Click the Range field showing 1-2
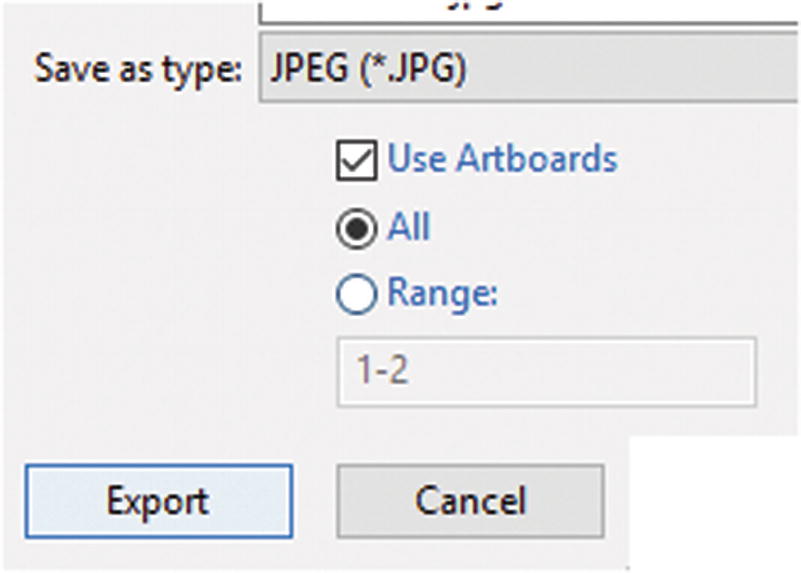The image size is (801, 573). (x=546, y=371)
